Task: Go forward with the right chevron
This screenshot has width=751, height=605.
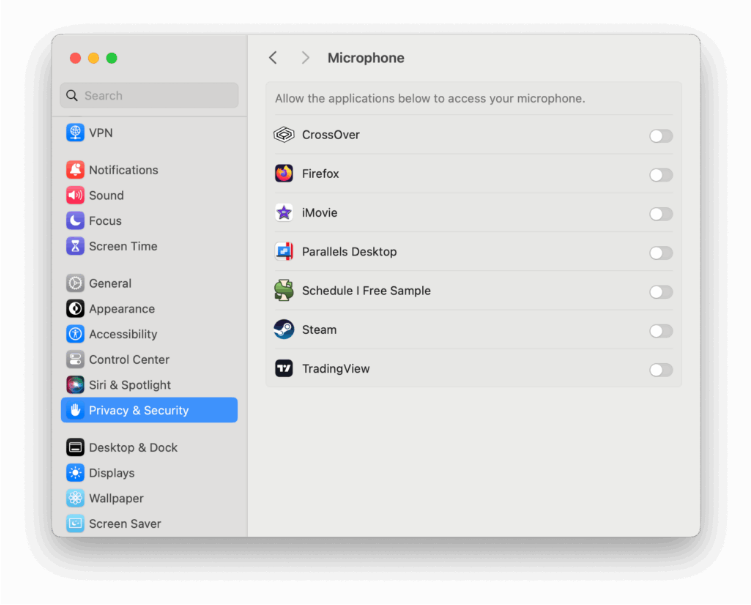Action: (305, 58)
